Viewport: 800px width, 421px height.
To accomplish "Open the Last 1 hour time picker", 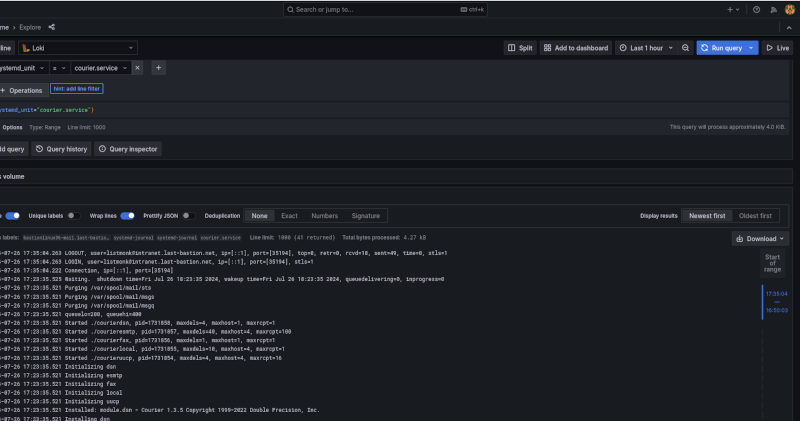I will point(645,48).
